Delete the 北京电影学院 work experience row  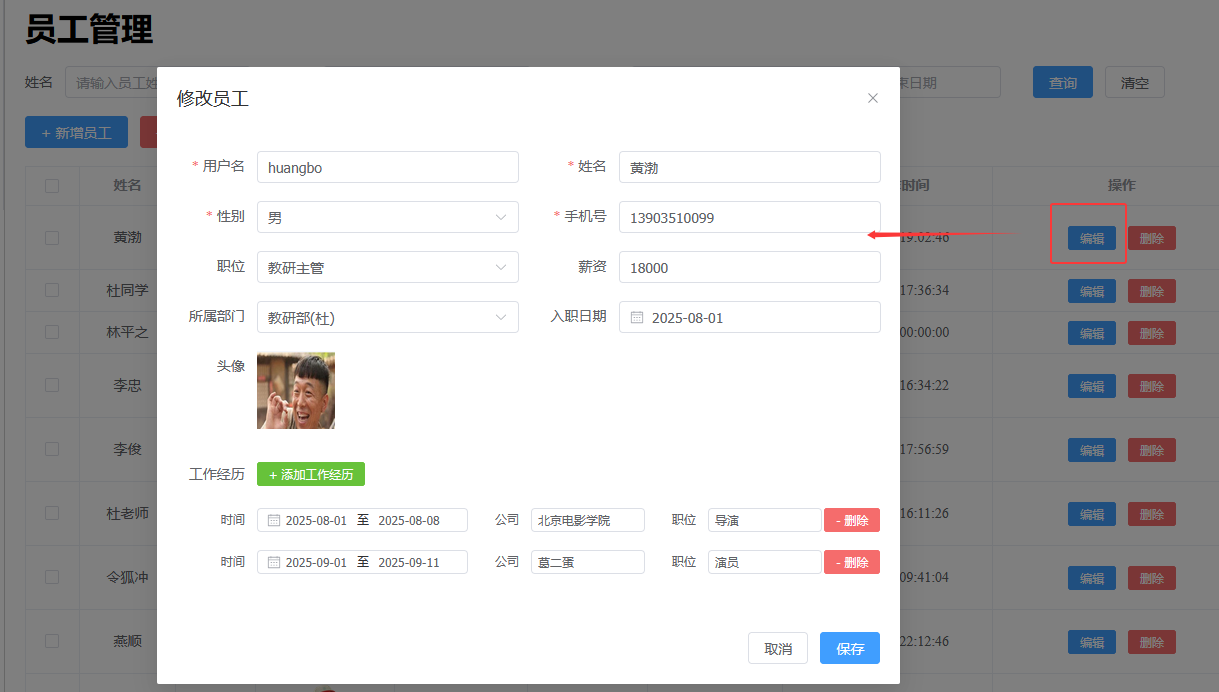(x=852, y=520)
